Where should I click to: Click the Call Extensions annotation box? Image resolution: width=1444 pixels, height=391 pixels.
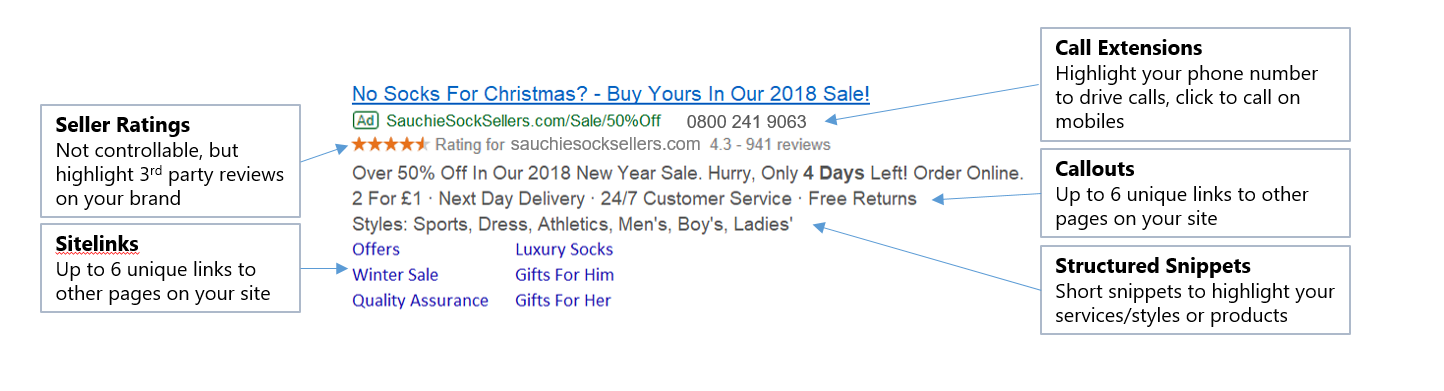(1195, 84)
